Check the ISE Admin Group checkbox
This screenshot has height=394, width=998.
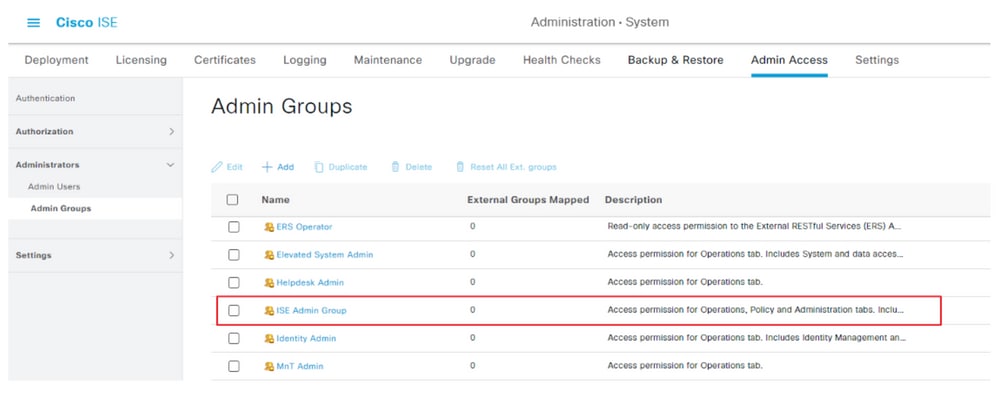(x=234, y=311)
